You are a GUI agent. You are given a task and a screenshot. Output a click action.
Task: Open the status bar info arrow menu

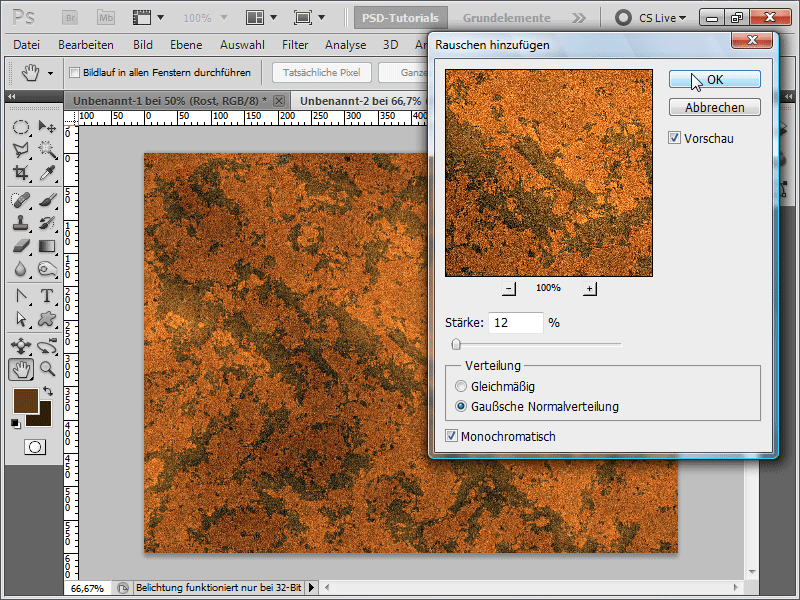pyautogui.click(x=311, y=588)
